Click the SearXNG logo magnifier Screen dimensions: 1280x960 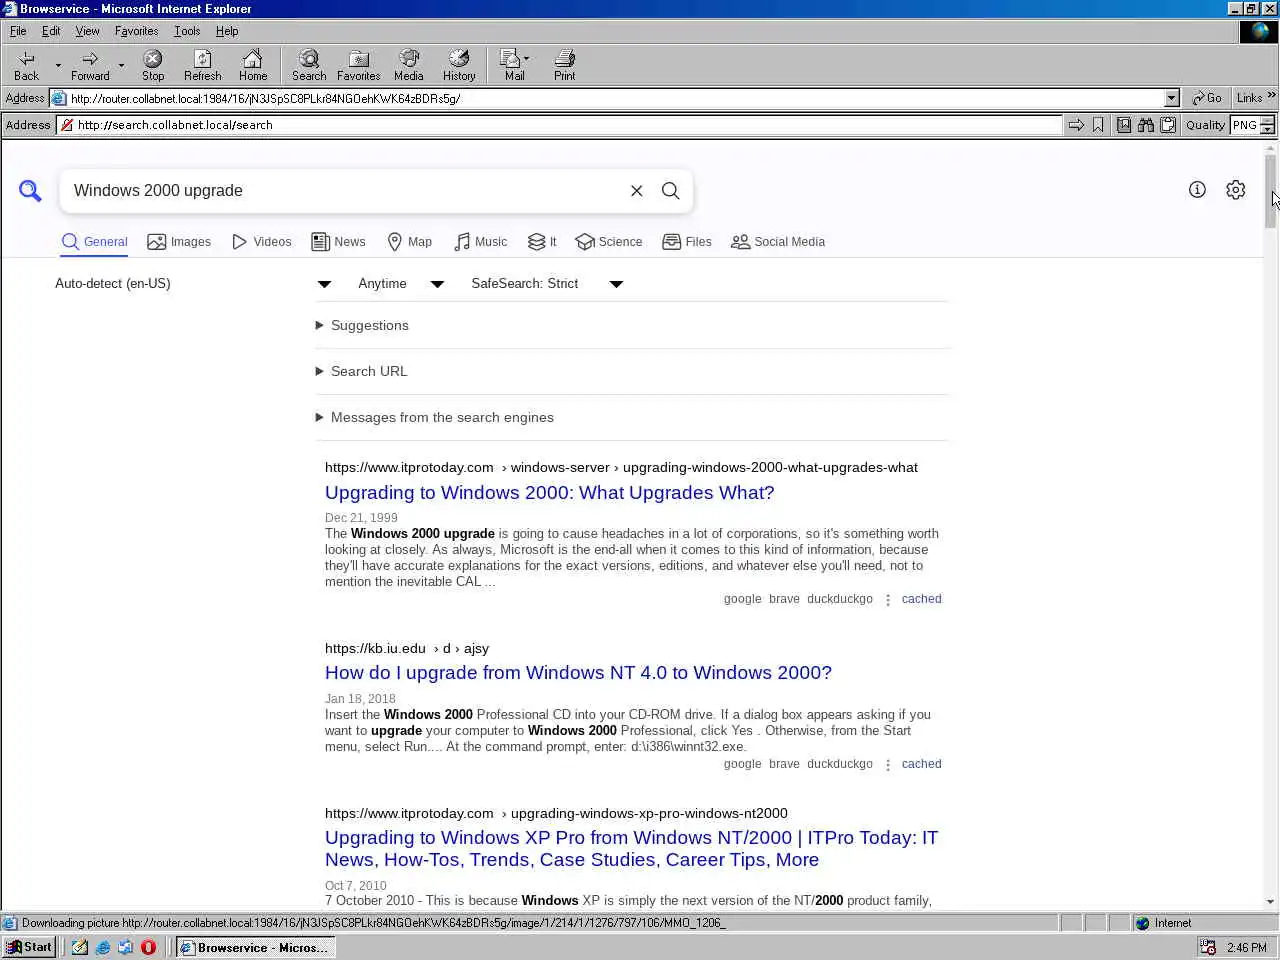[x=30, y=190]
